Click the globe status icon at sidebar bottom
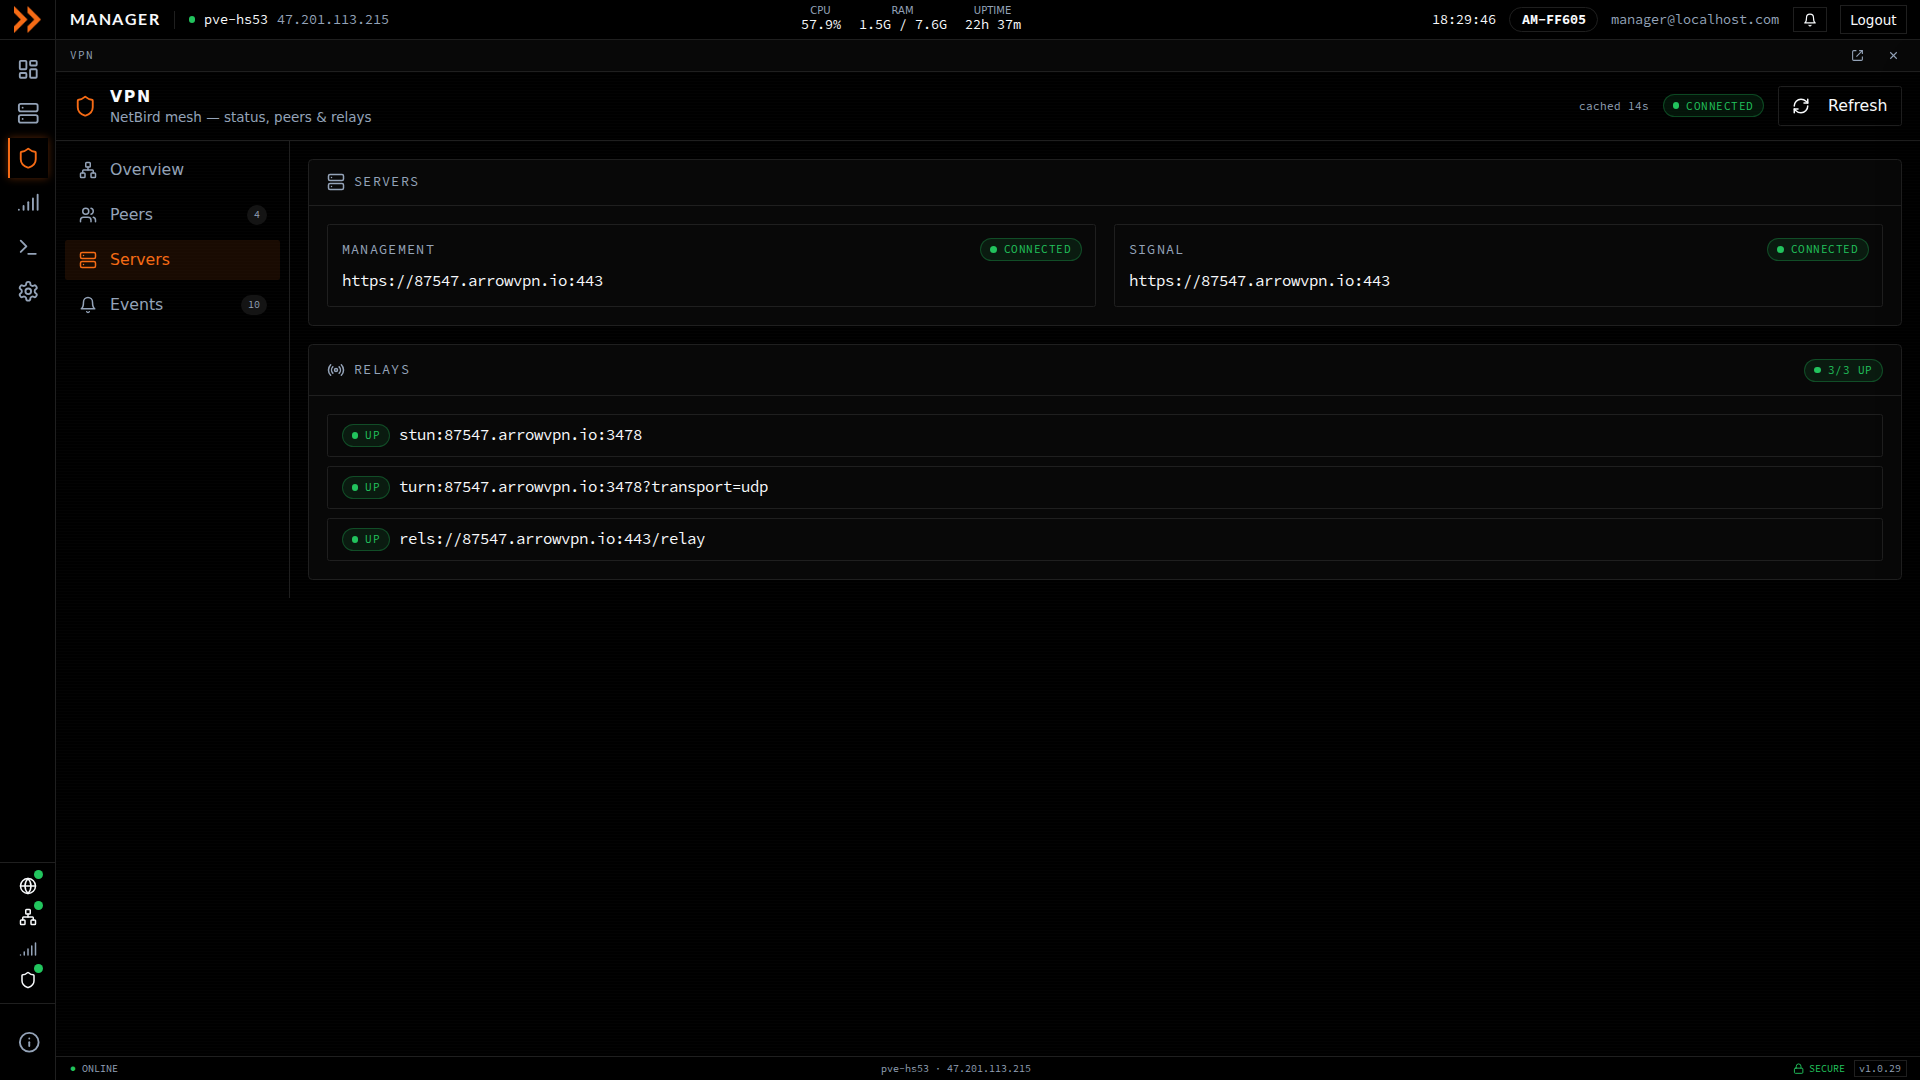 pyautogui.click(x=28, y=886)
